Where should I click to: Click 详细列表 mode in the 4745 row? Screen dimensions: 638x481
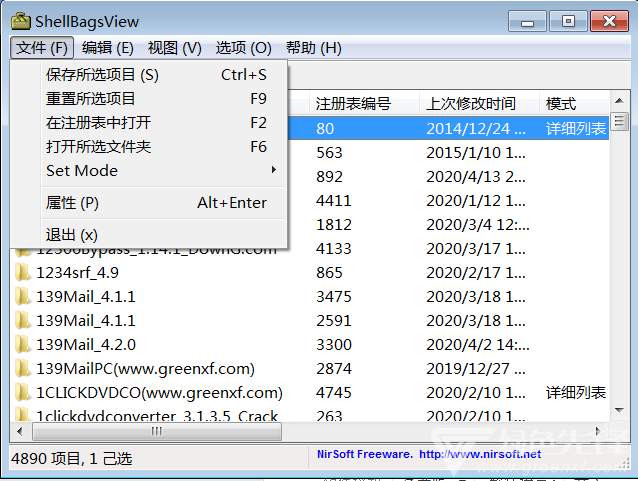tap(576, 393)
